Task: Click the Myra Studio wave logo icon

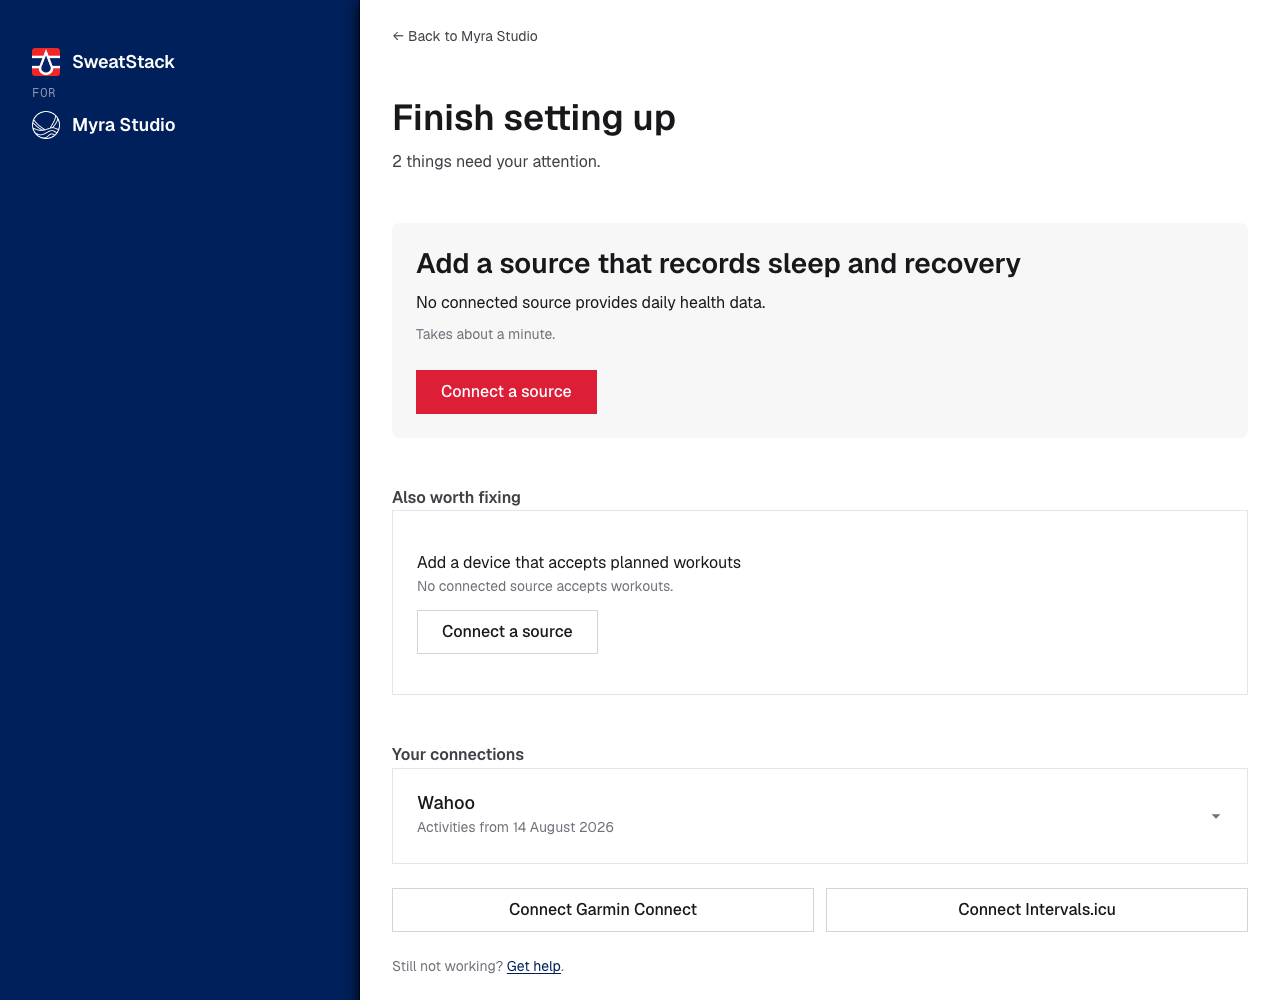Action: 46,125
